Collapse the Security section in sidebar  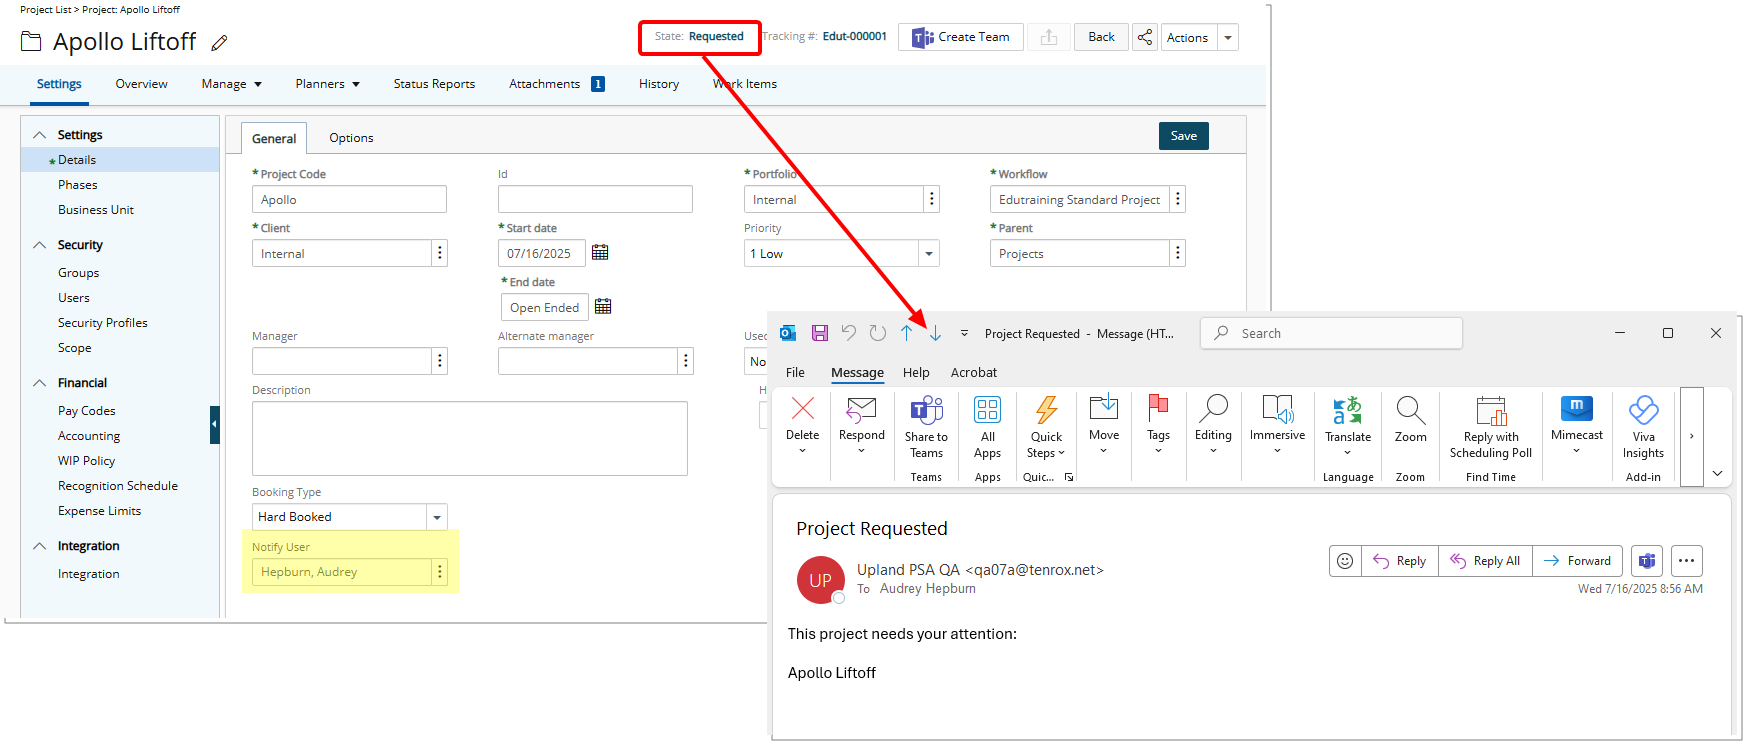click(x=40, y=245)
